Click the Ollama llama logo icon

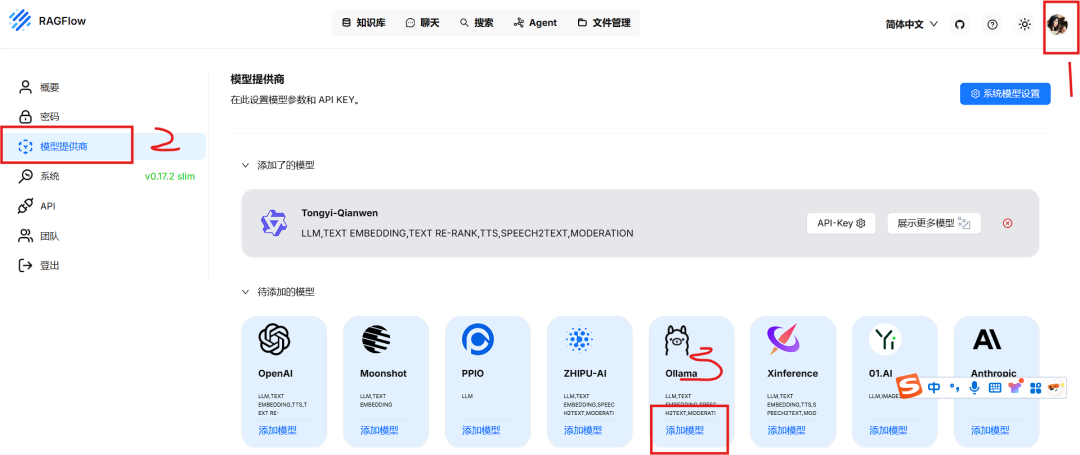click(676, 340)
